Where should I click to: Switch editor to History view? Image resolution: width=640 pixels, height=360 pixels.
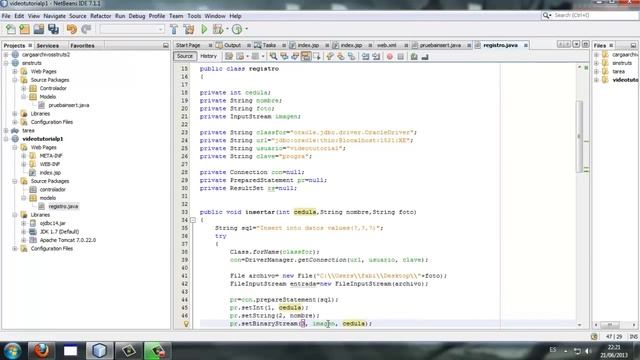(x=208, y=56)
